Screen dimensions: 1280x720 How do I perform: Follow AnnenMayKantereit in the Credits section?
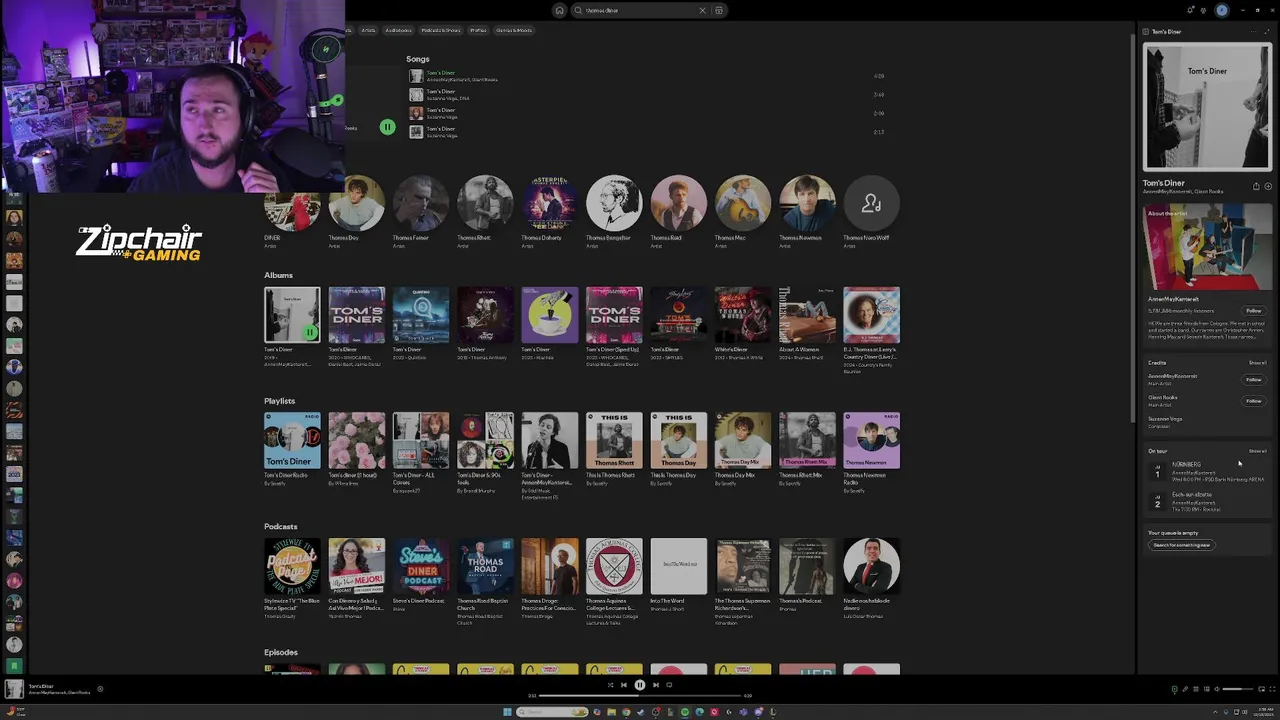[1253, 380]
